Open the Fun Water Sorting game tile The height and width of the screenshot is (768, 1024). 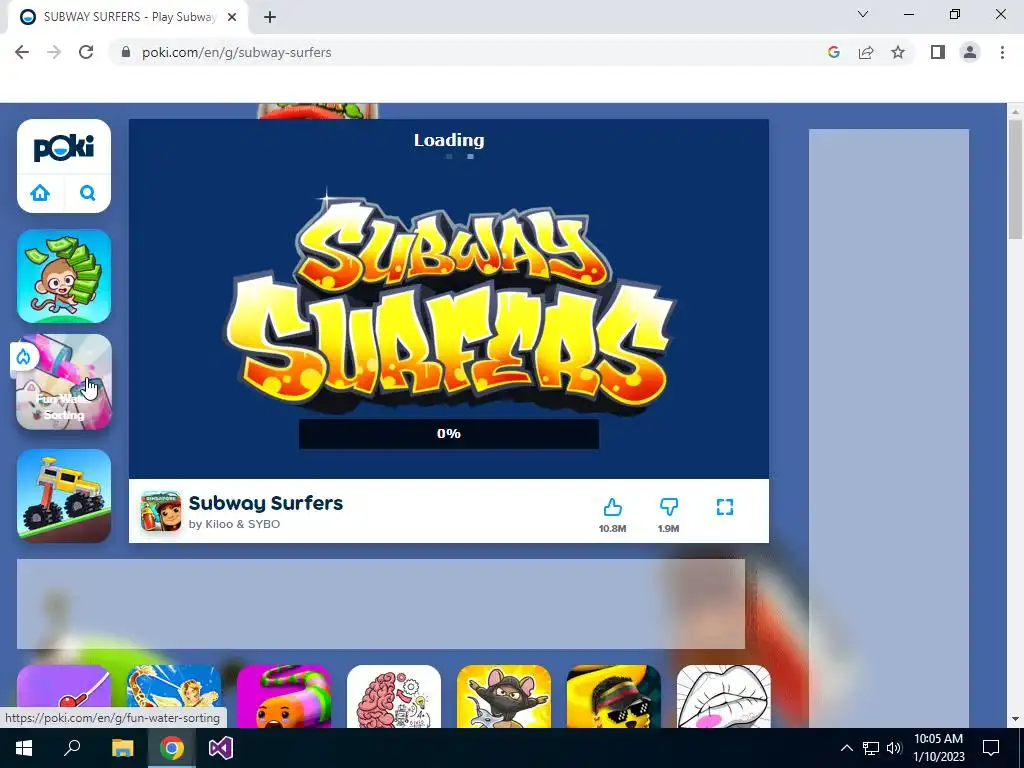click(64, 382)
